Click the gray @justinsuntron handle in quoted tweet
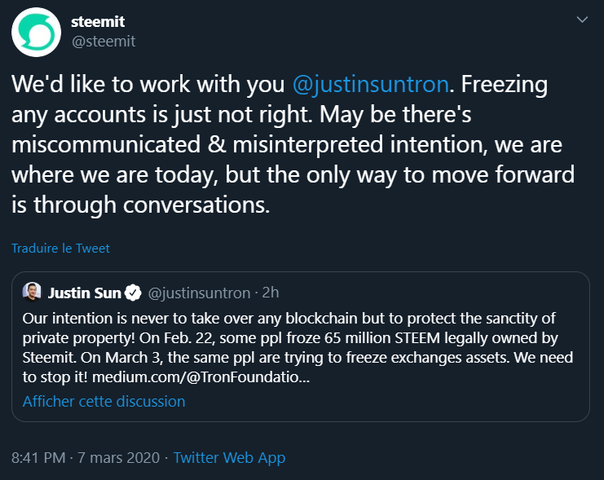This screenshot has width=604, height=480. coord(200,293)
